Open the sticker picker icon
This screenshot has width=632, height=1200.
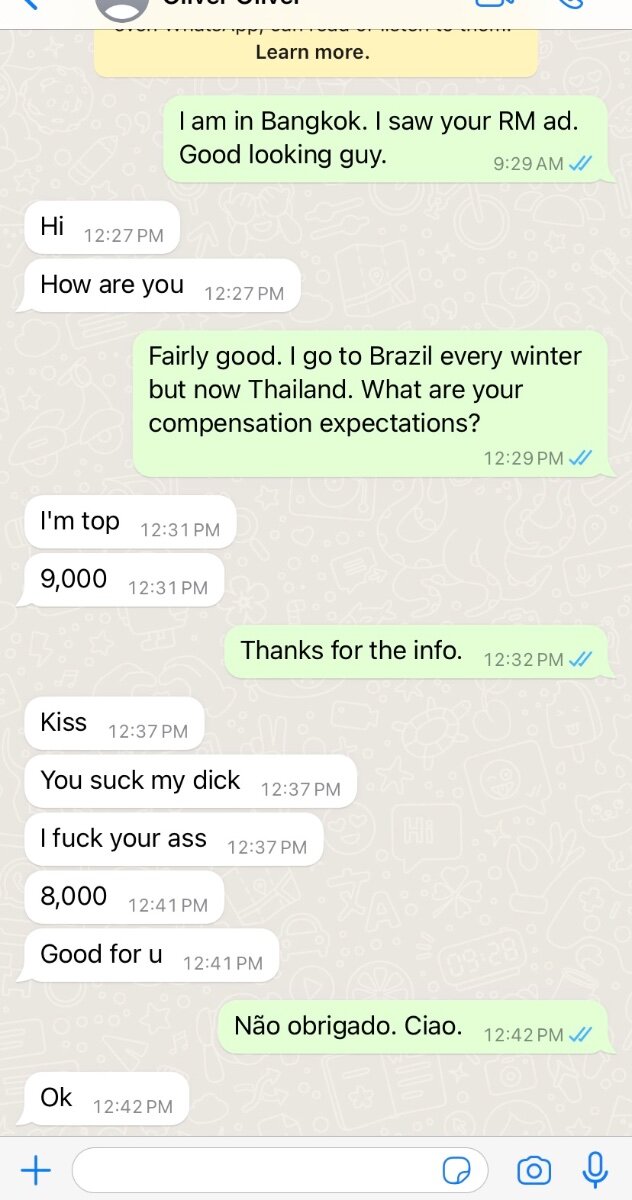(458, 1170)
